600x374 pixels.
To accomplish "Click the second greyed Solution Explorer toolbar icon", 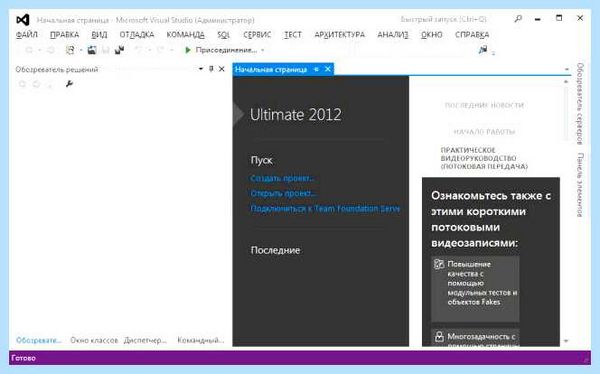I will (x=36, y=84).
